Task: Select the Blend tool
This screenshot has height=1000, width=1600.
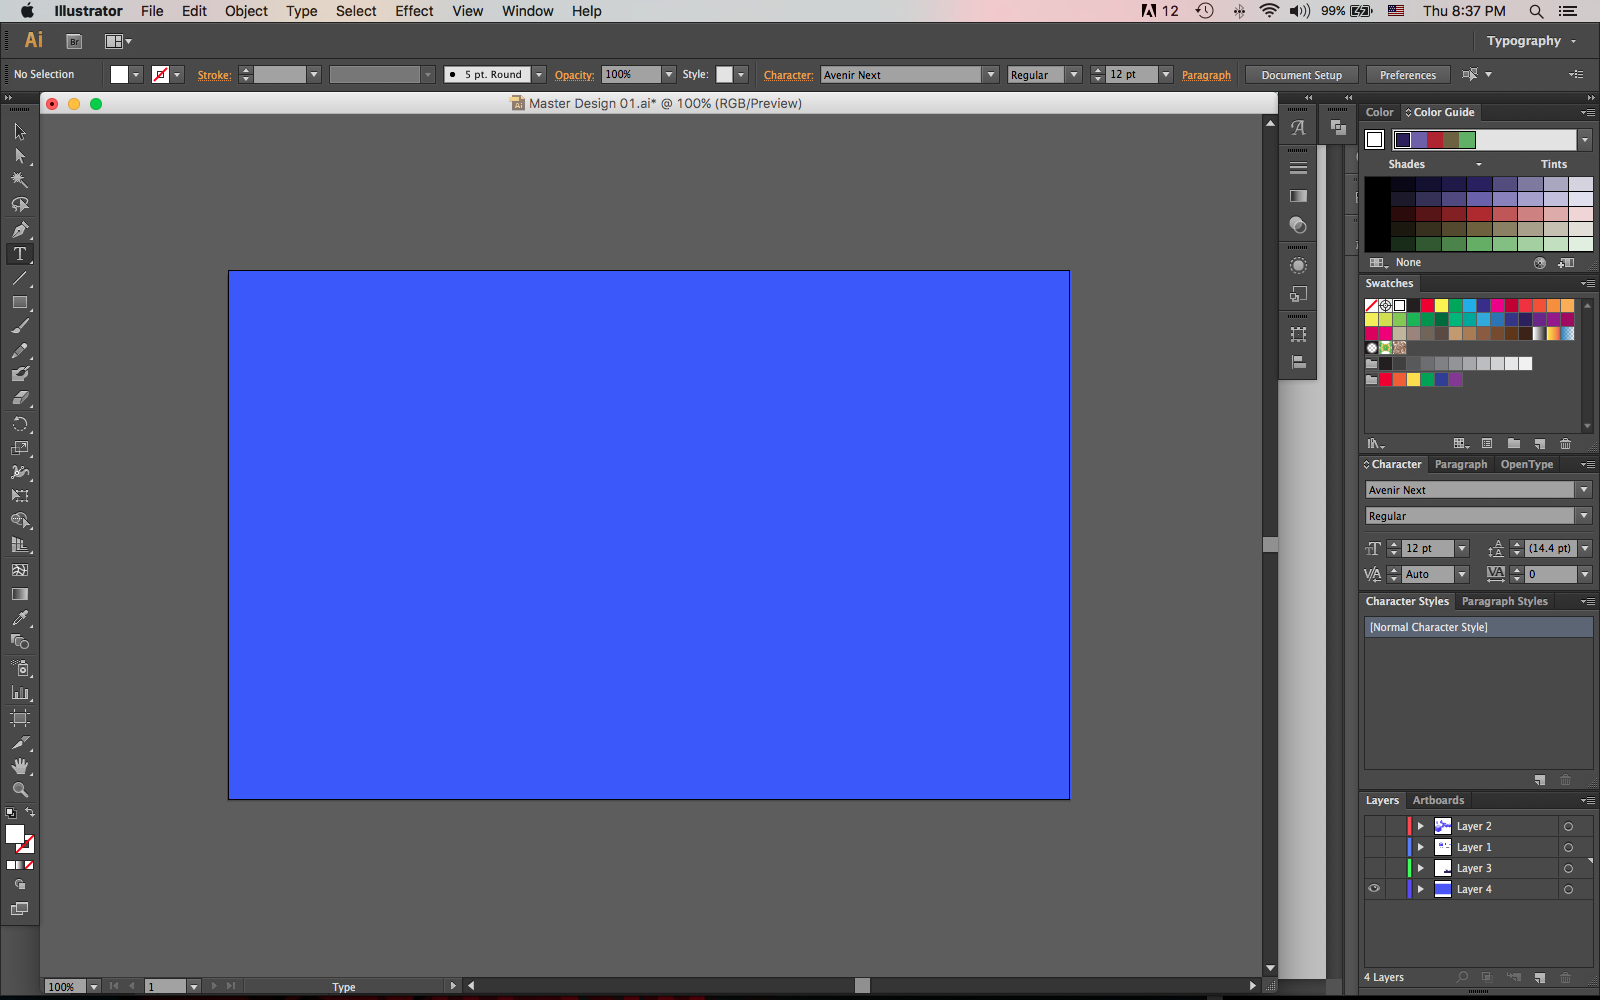Action: pyautogui.click(x=19, y=642)
